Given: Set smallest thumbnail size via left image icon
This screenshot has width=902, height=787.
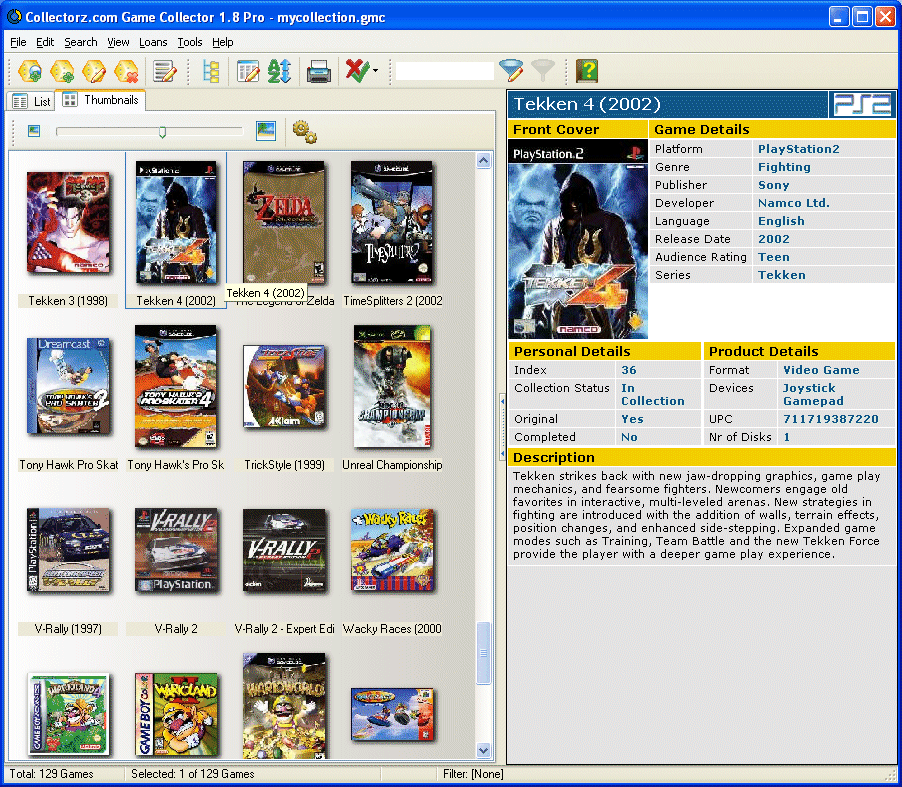Looking at the screenshot, I should [x=33, y=131].
